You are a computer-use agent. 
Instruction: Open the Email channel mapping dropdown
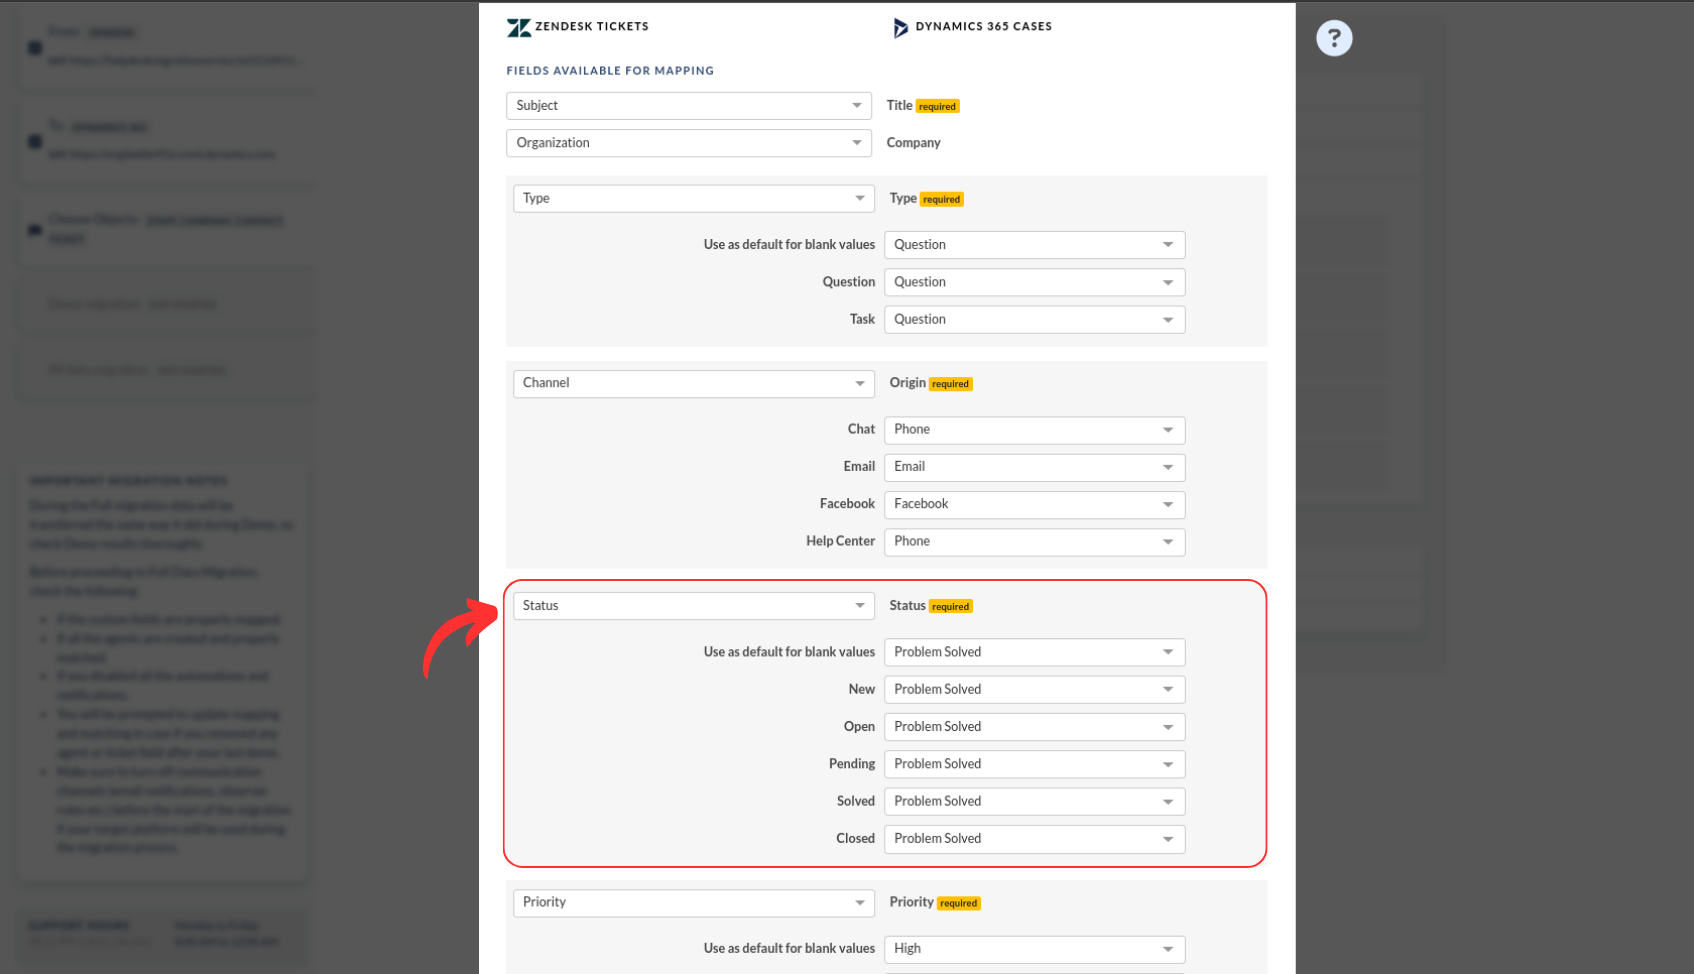[1034, 467]
